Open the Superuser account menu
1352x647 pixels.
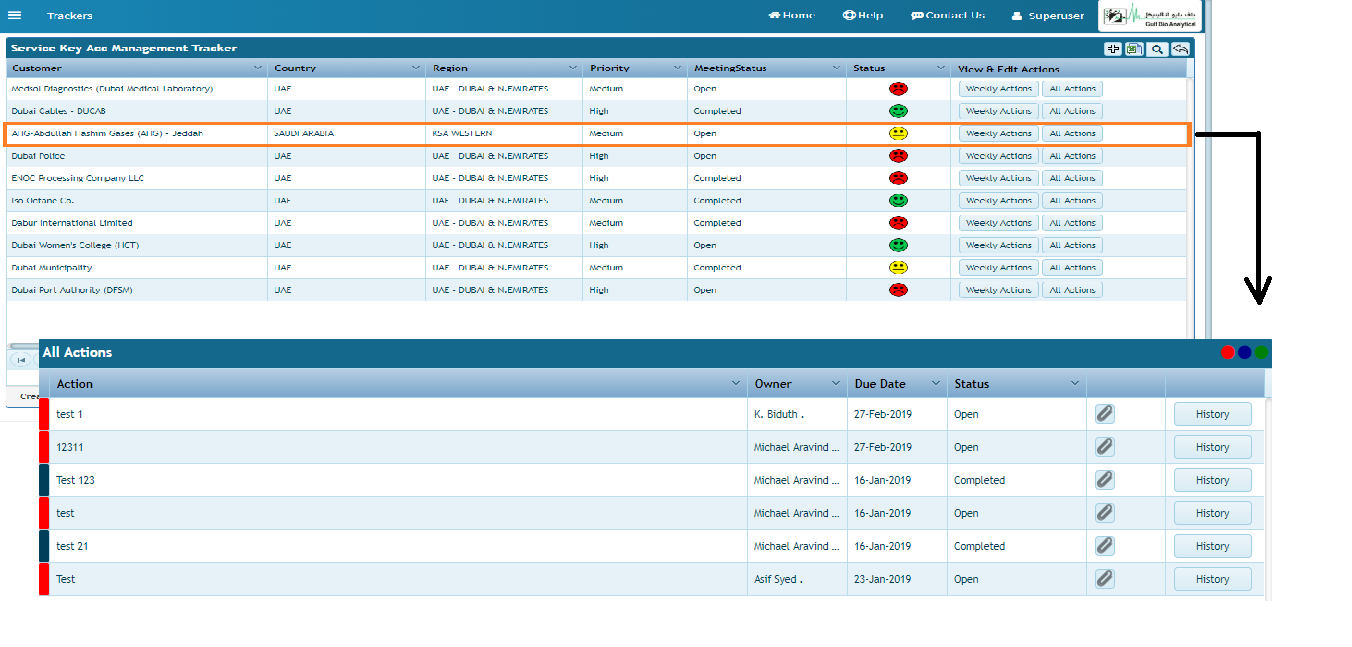point(1047,16)
